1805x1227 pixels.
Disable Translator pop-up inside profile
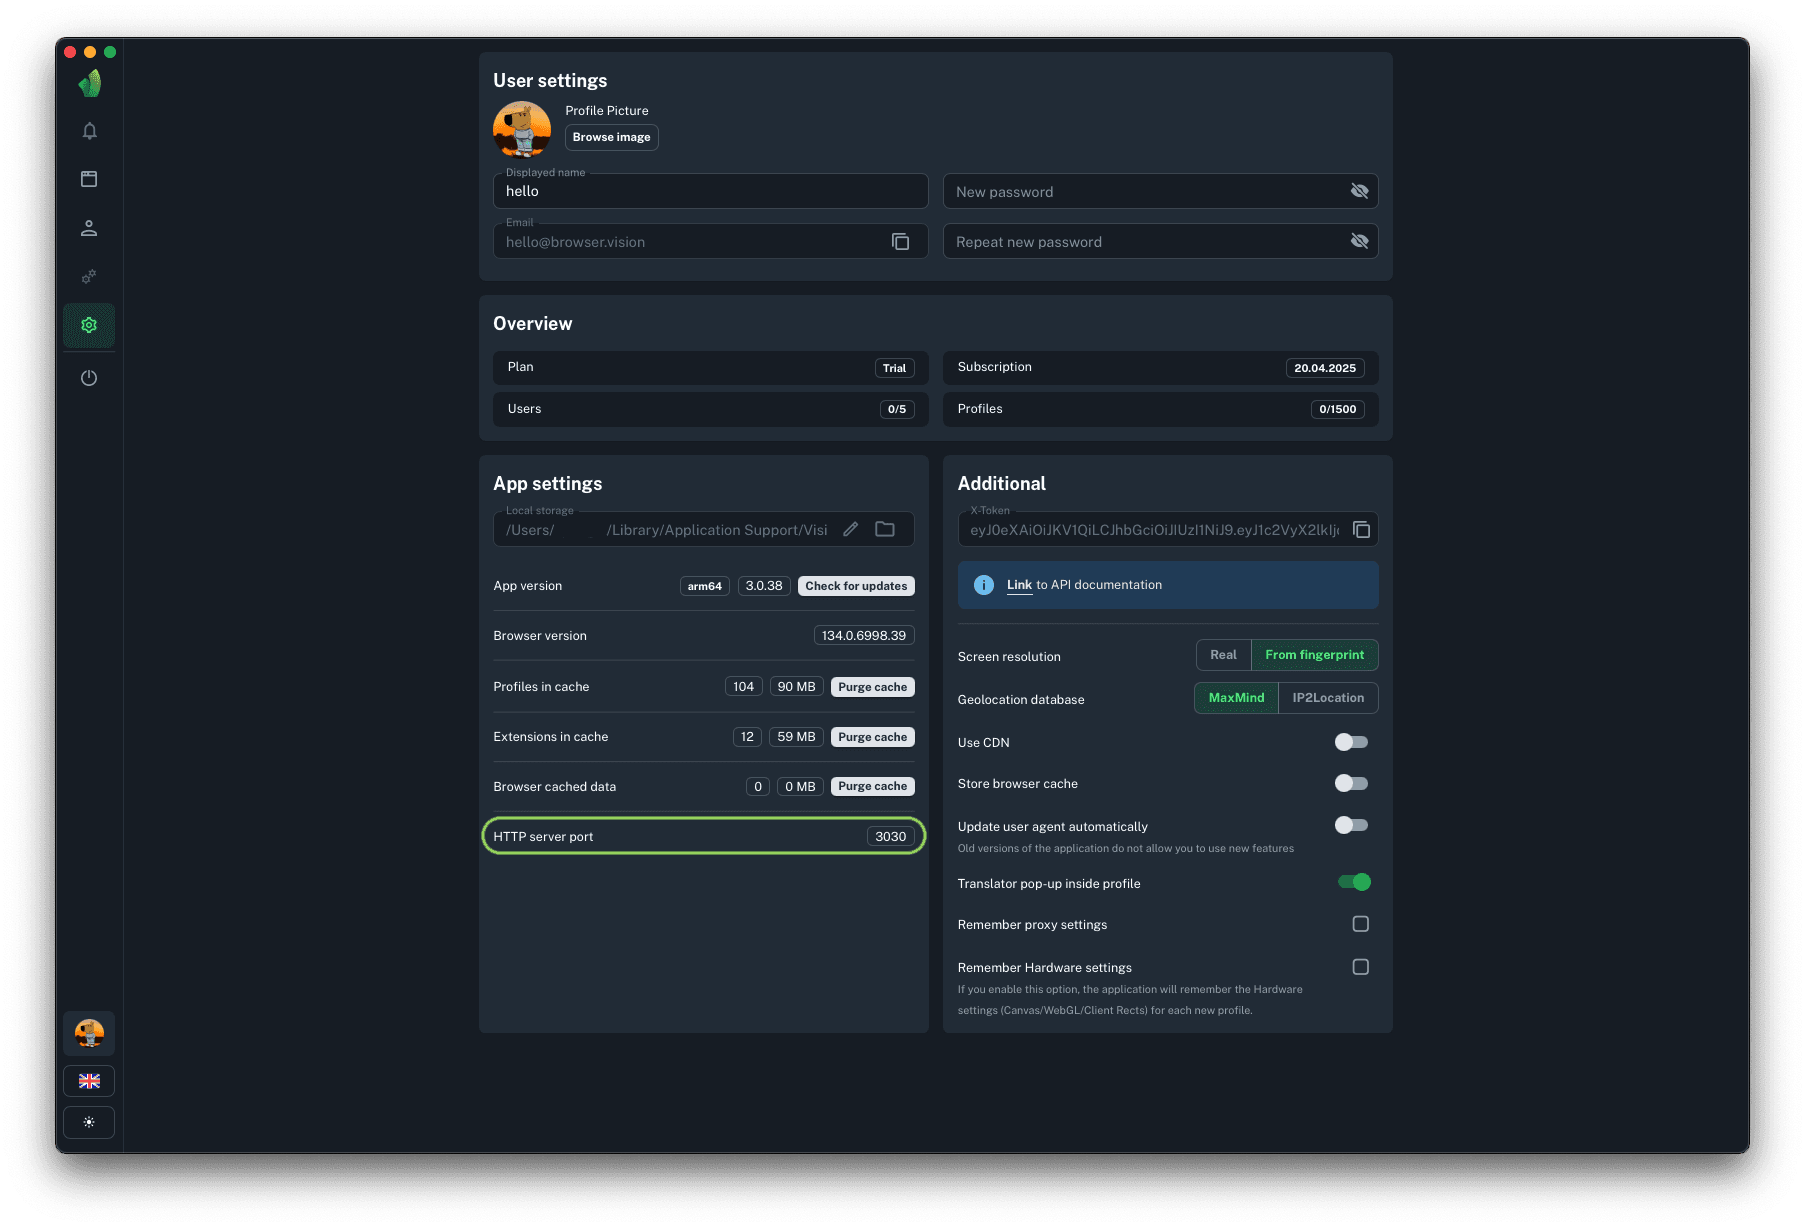[1354, 882]
